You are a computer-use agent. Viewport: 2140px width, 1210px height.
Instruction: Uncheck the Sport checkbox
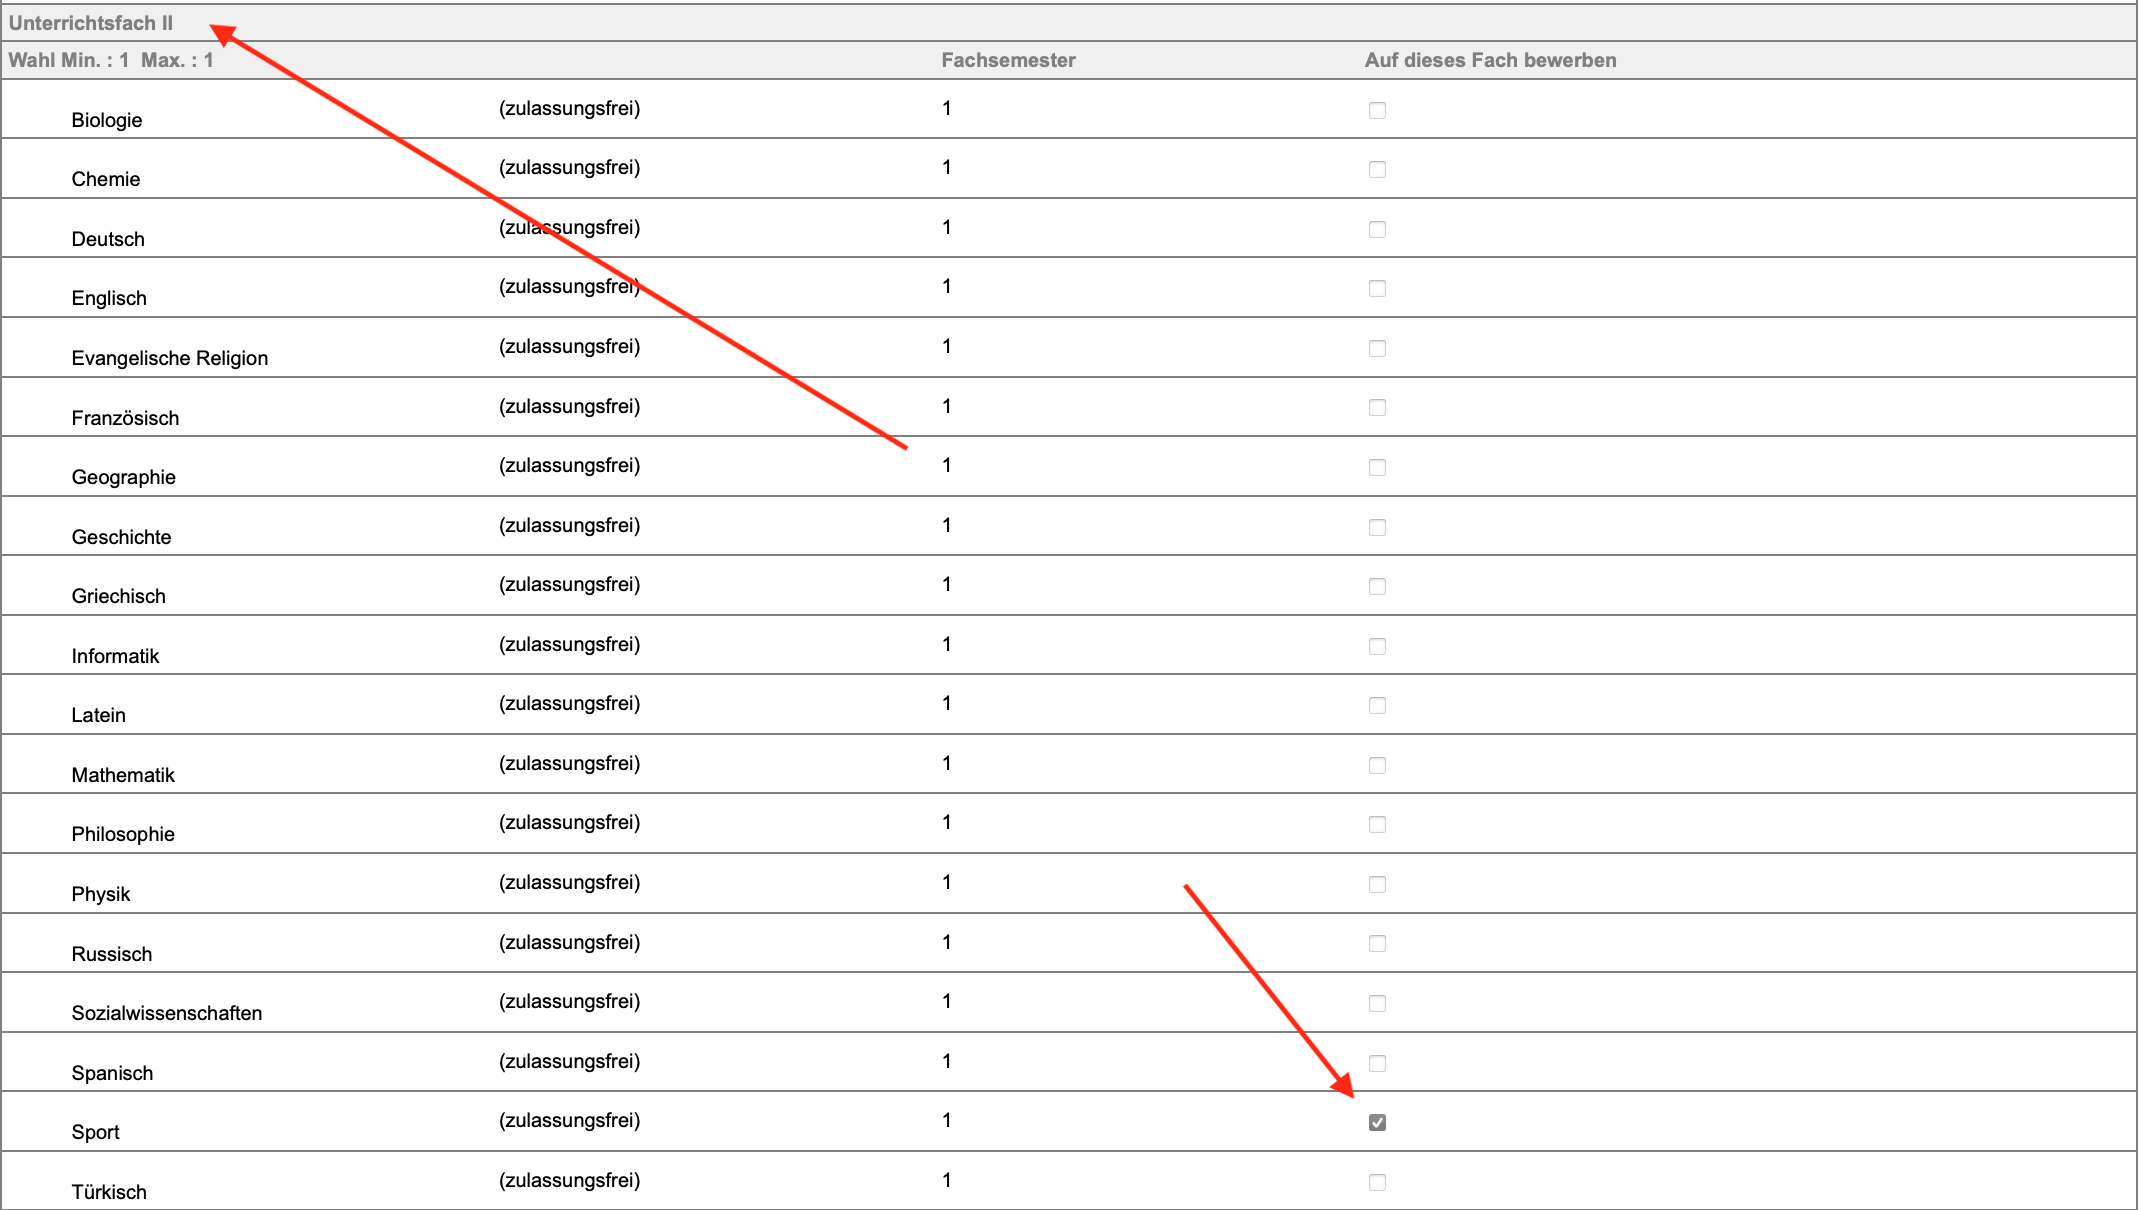(x=1377, y=1122)
